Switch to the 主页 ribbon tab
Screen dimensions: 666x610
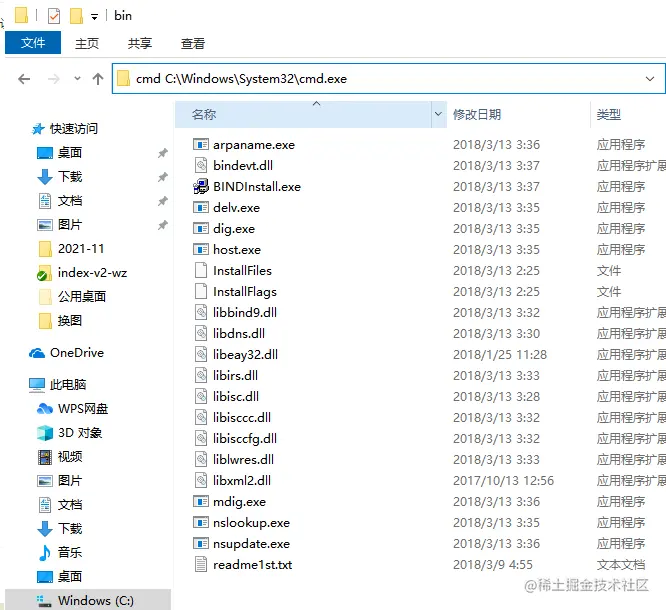tap(87, 43)
